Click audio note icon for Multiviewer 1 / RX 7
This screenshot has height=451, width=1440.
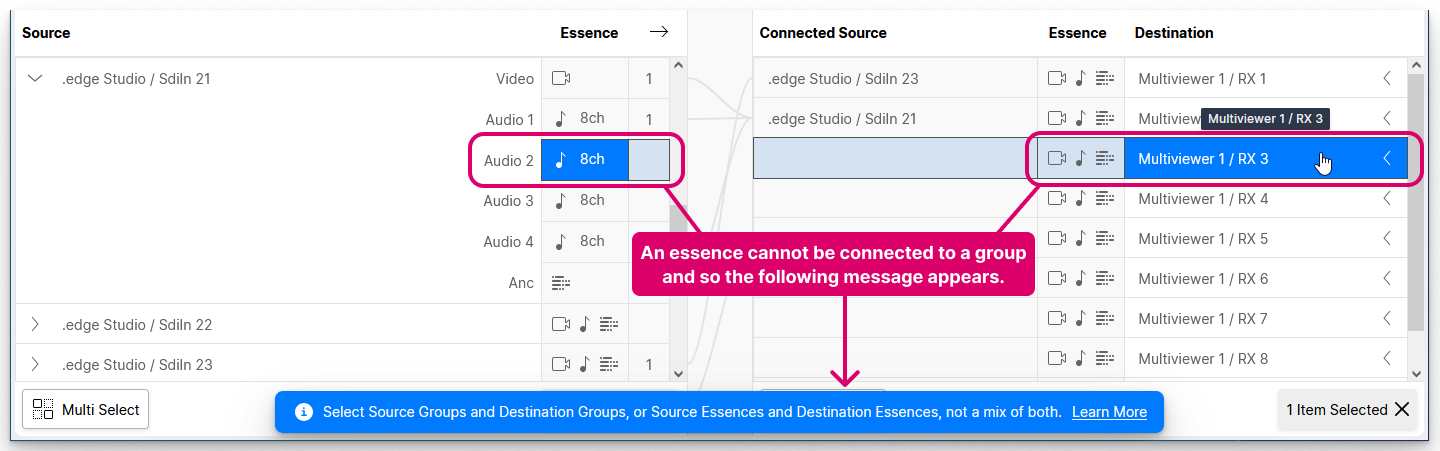pos(1080,319)
